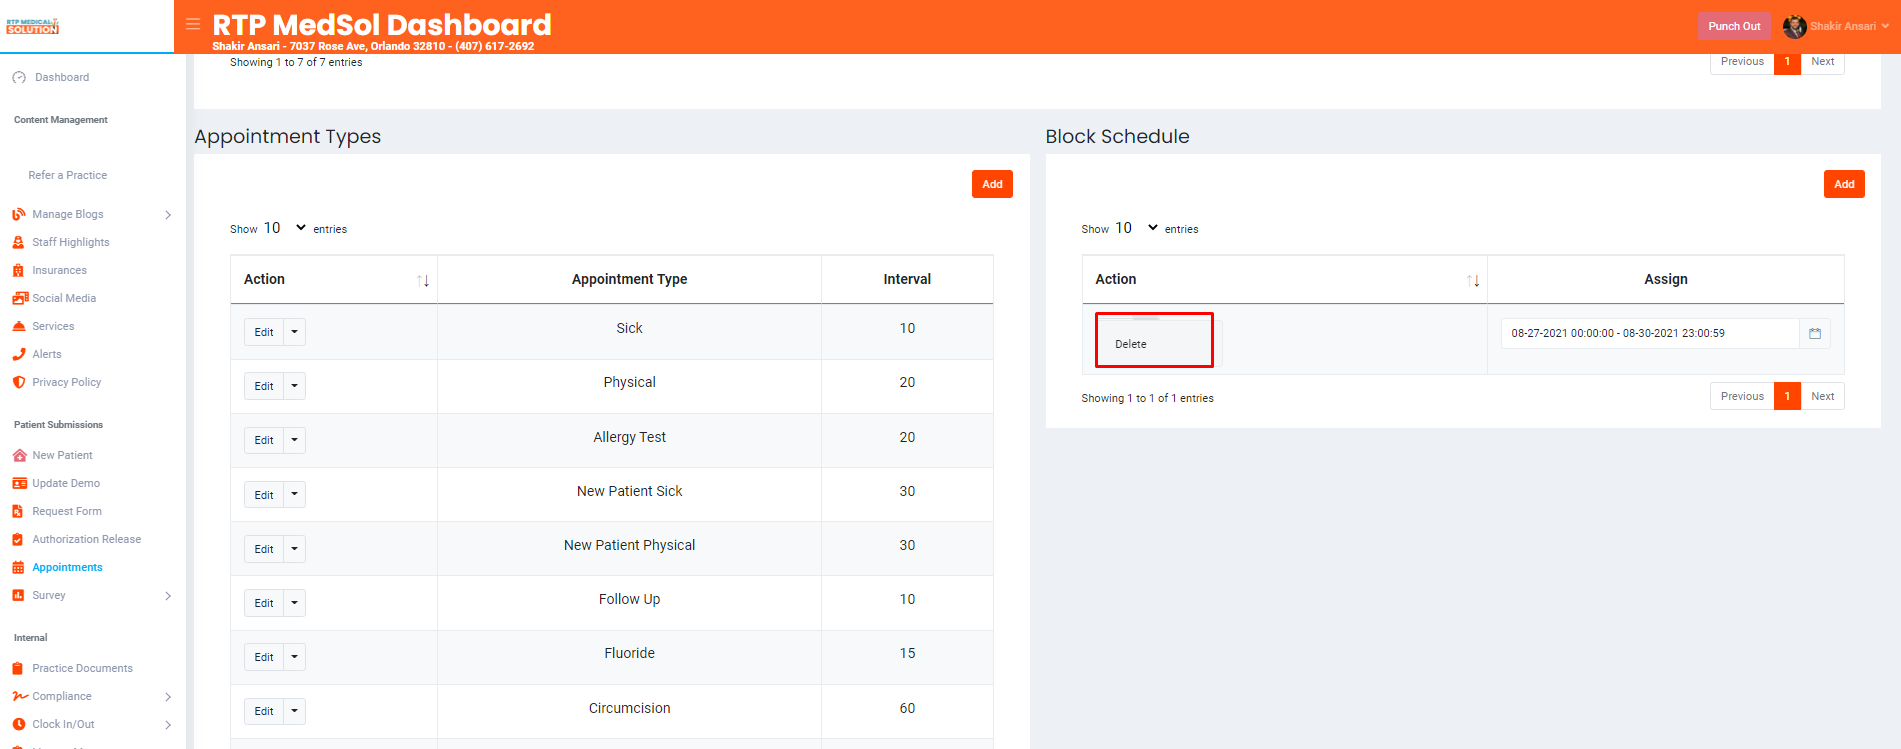This screenshot has width=1901, height=749.
Task: Open dropdown arrow next to Circumcision Edit
Action: [x=295, y=711]
